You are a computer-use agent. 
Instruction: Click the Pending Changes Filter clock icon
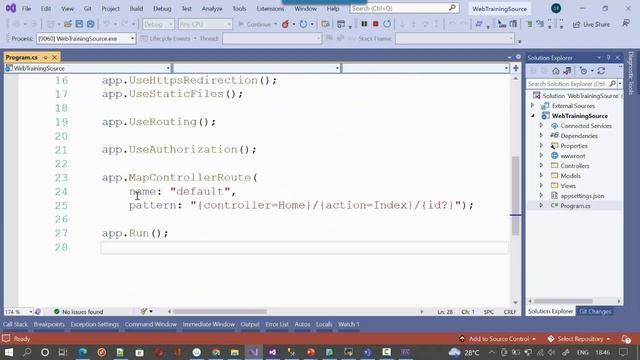(583, 71)
